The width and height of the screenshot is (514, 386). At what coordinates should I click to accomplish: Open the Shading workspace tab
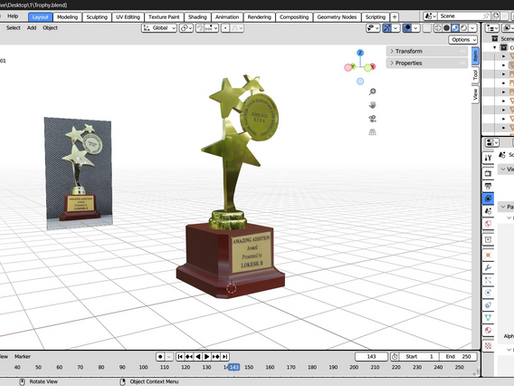tap(198, 17)
